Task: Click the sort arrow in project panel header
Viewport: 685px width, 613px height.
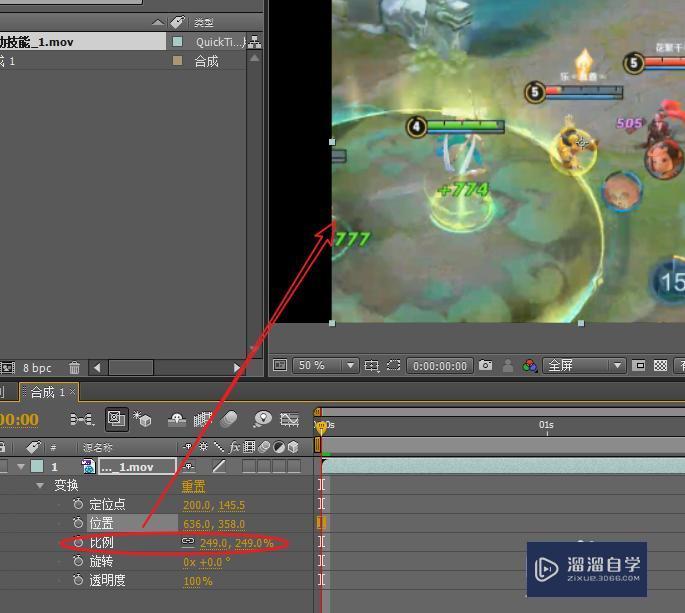Action: (158, 22)
